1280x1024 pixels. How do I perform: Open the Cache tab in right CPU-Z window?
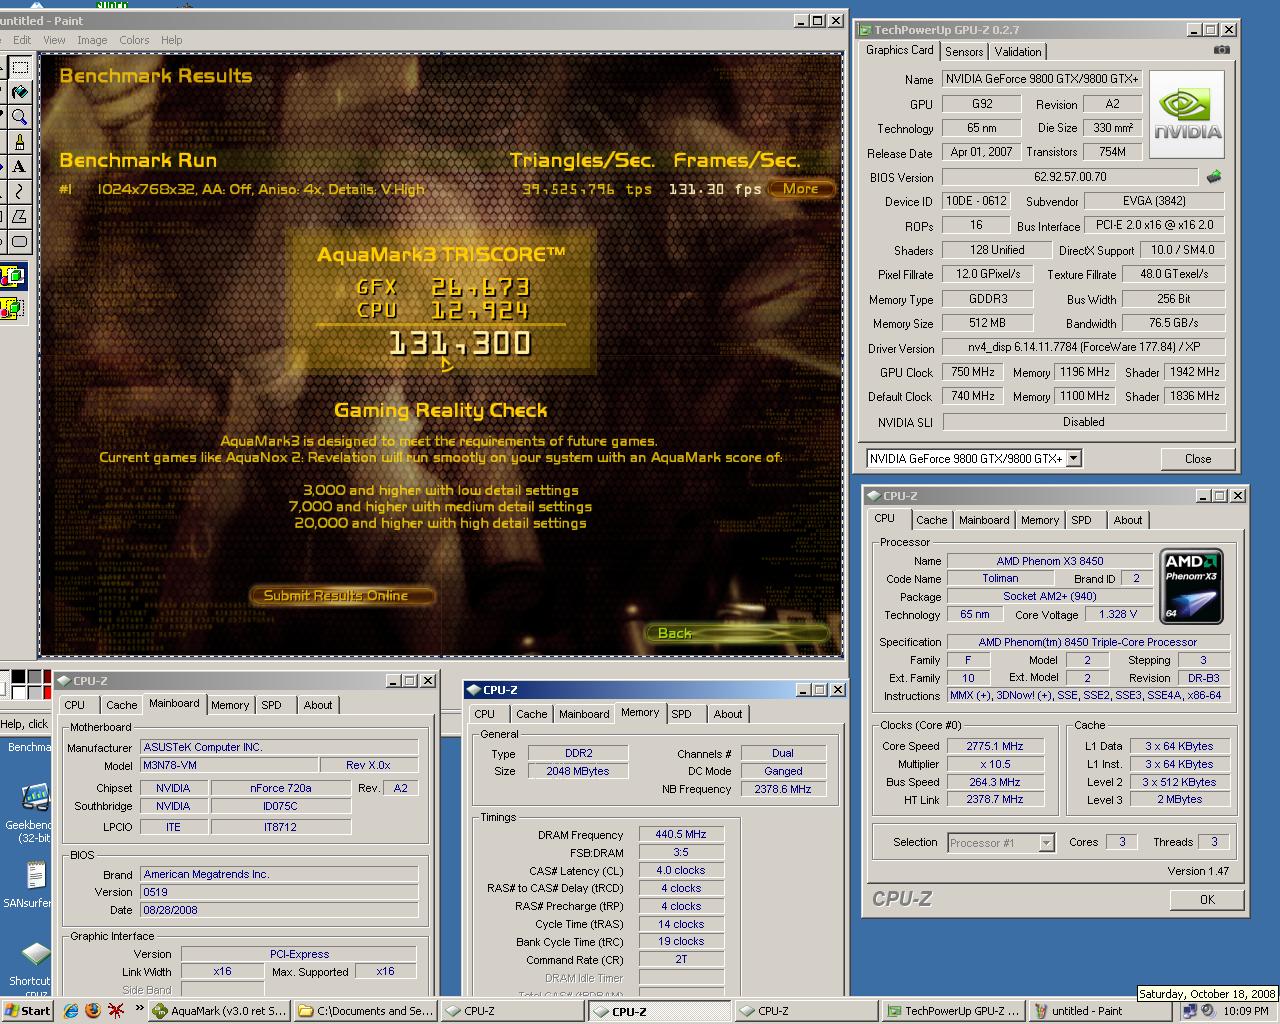pyautogui.click(x=931, y=520)
